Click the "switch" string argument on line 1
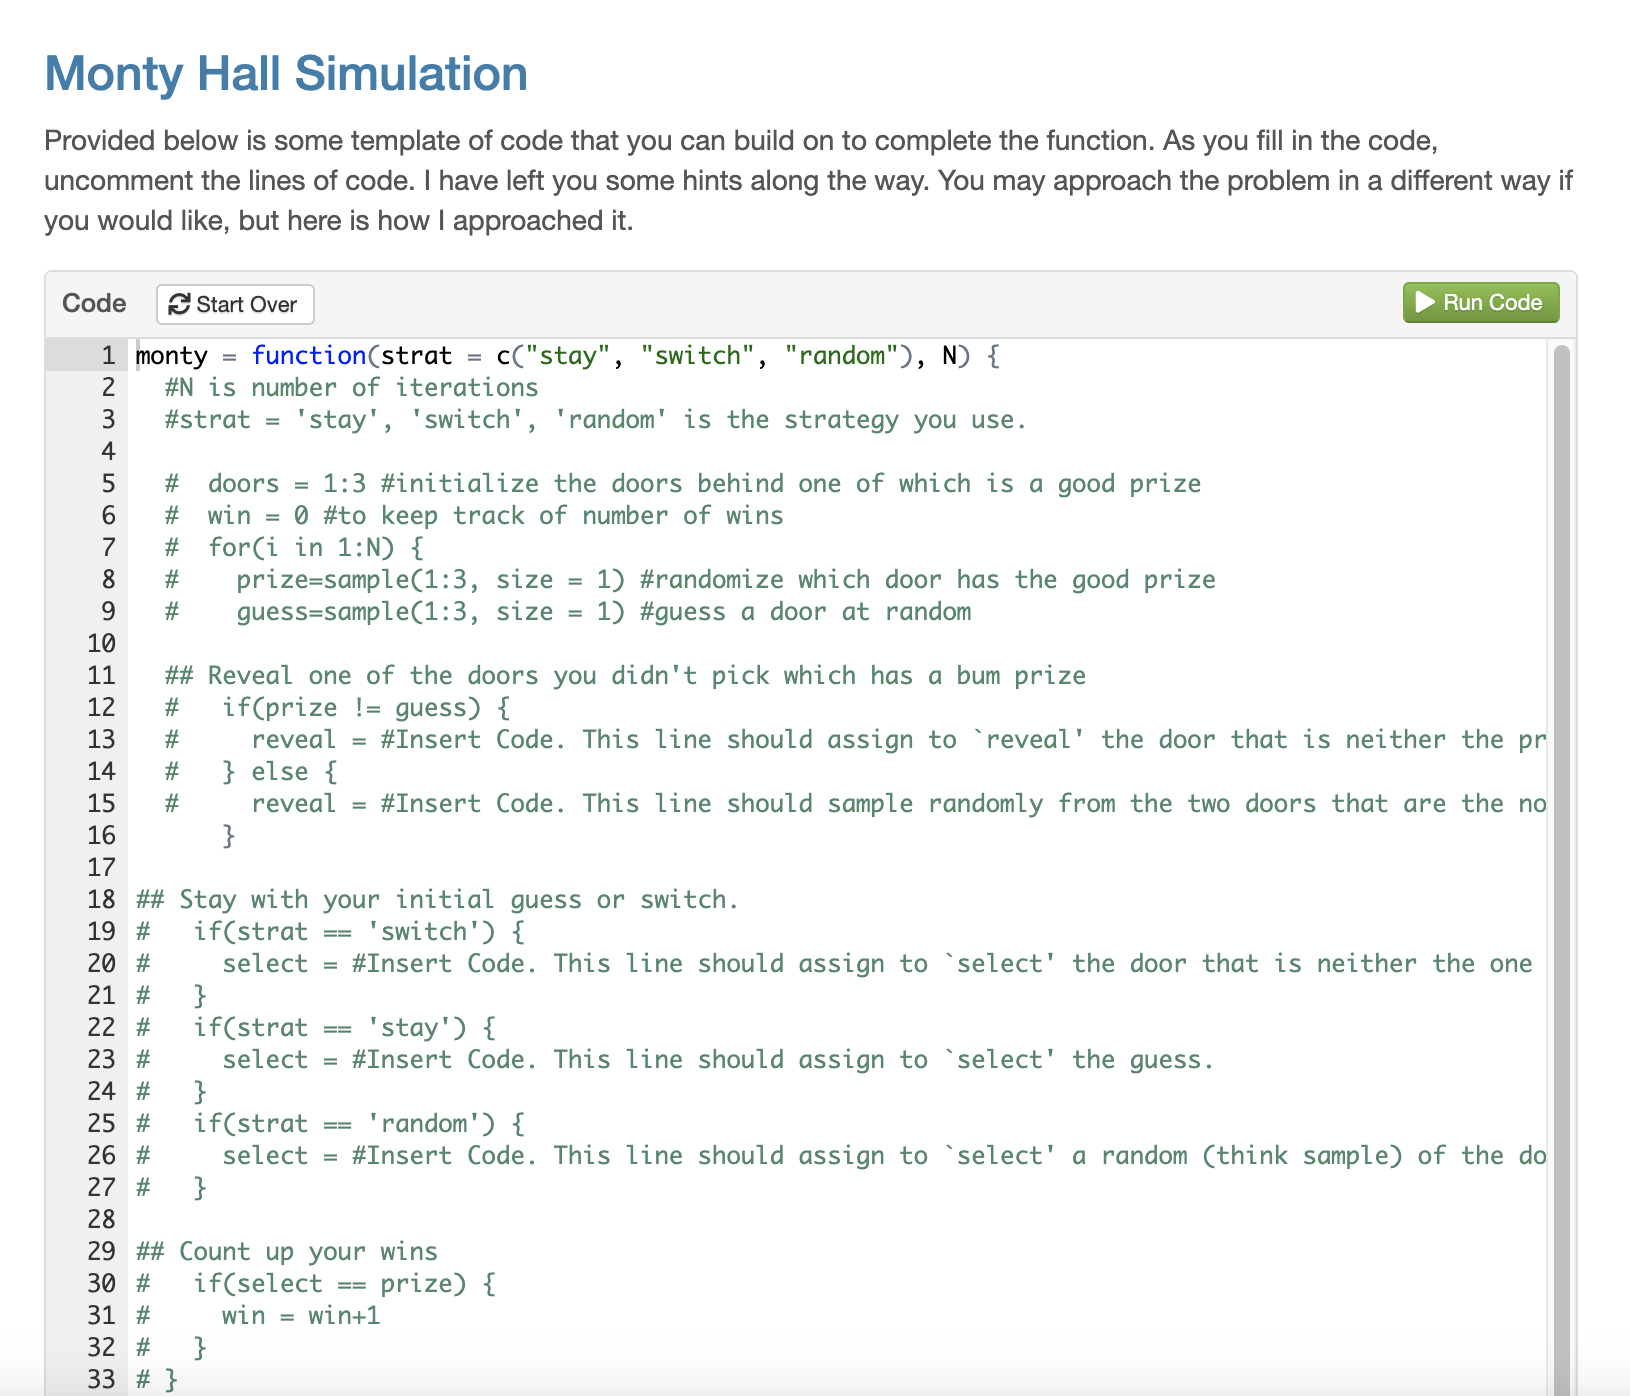Image resolution: width=1630 pixels, height=1396 pixels. click(x=698, y=355)
